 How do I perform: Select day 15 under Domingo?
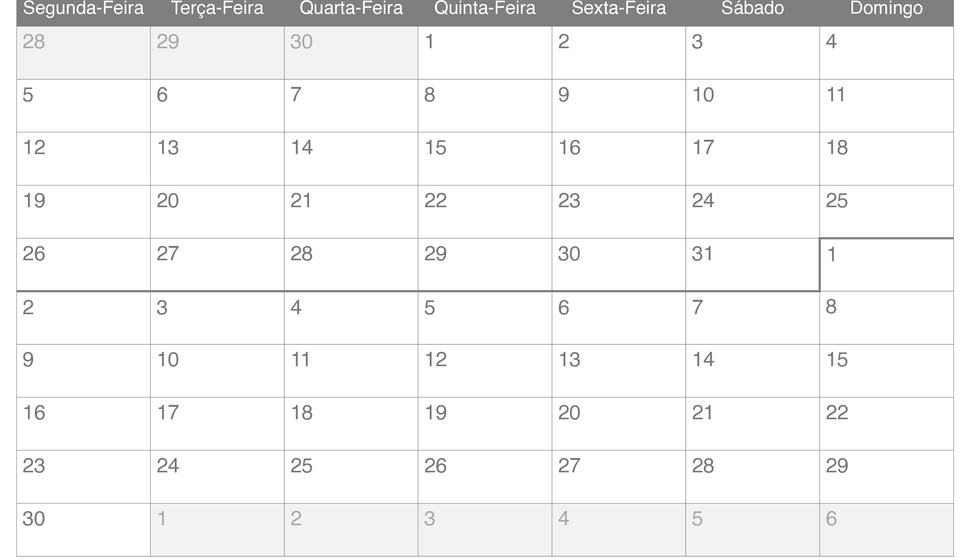(886, 371)
